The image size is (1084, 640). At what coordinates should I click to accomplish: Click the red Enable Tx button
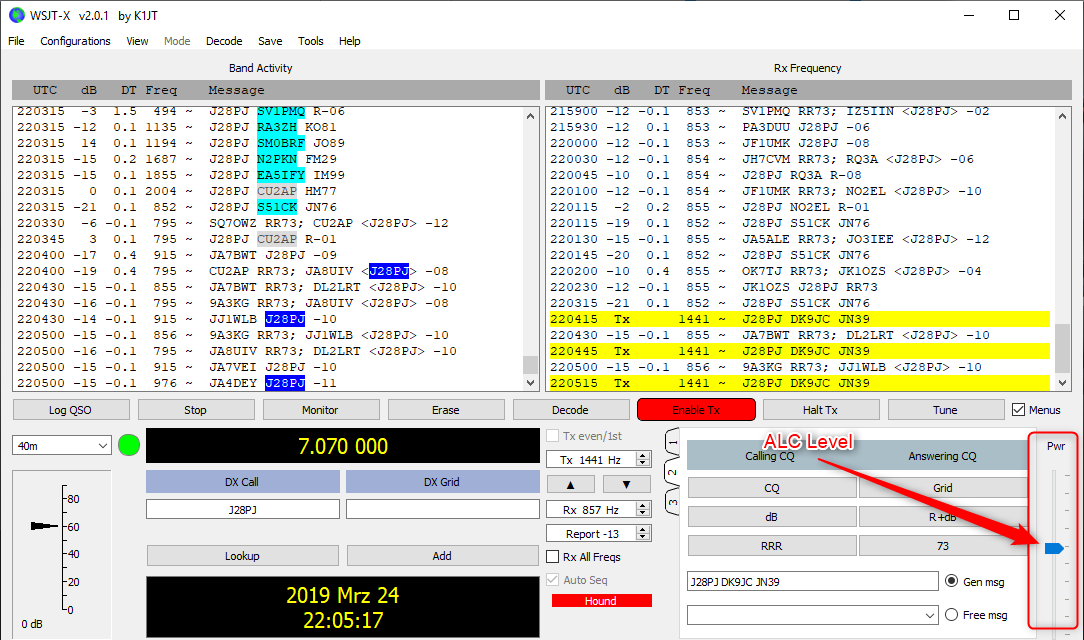coord(696,410)
